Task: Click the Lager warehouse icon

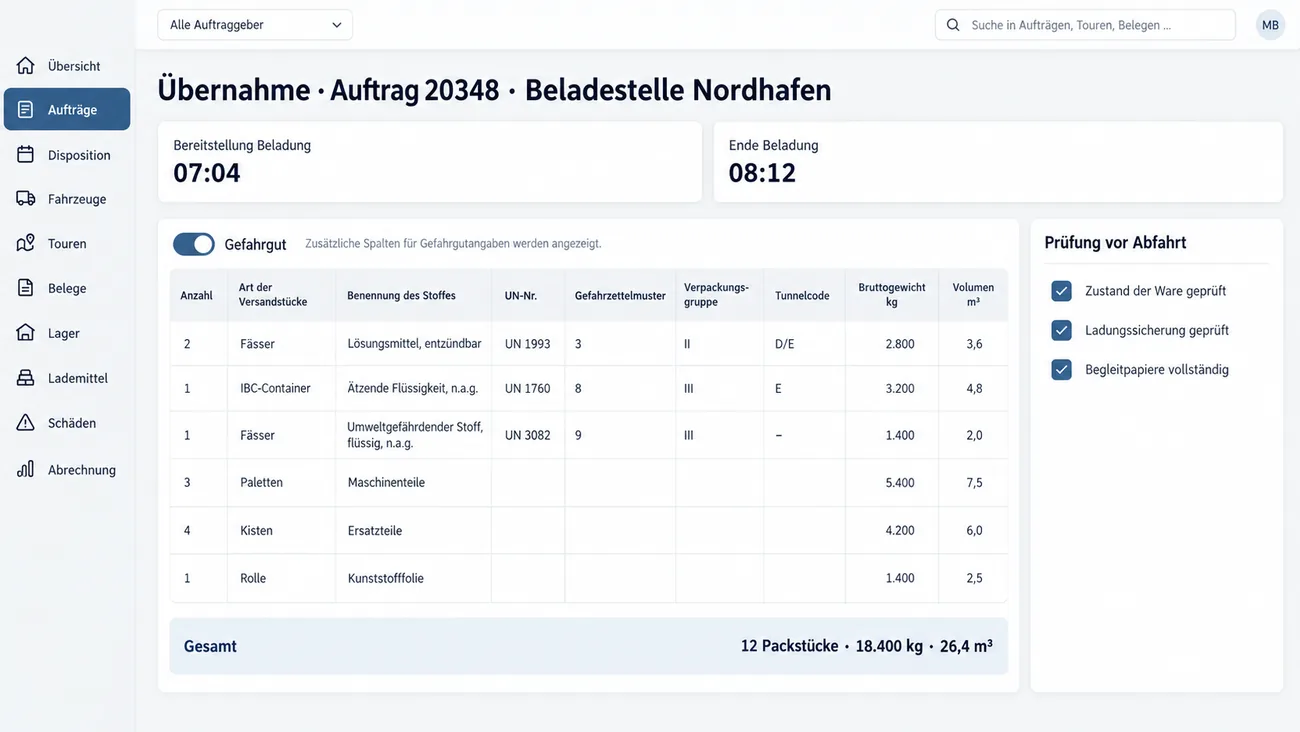Action: 26,333
